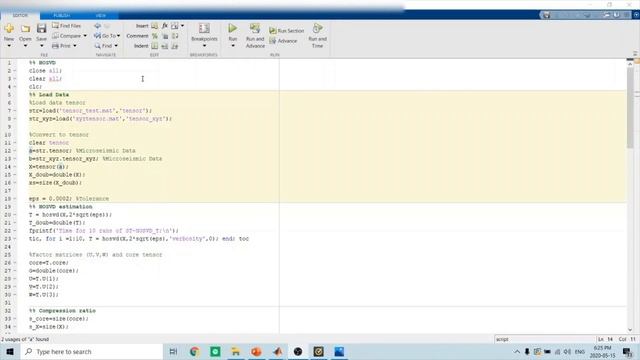Switch to the PUBLISH tab
The image size is (640, 360).
(62, 16)
